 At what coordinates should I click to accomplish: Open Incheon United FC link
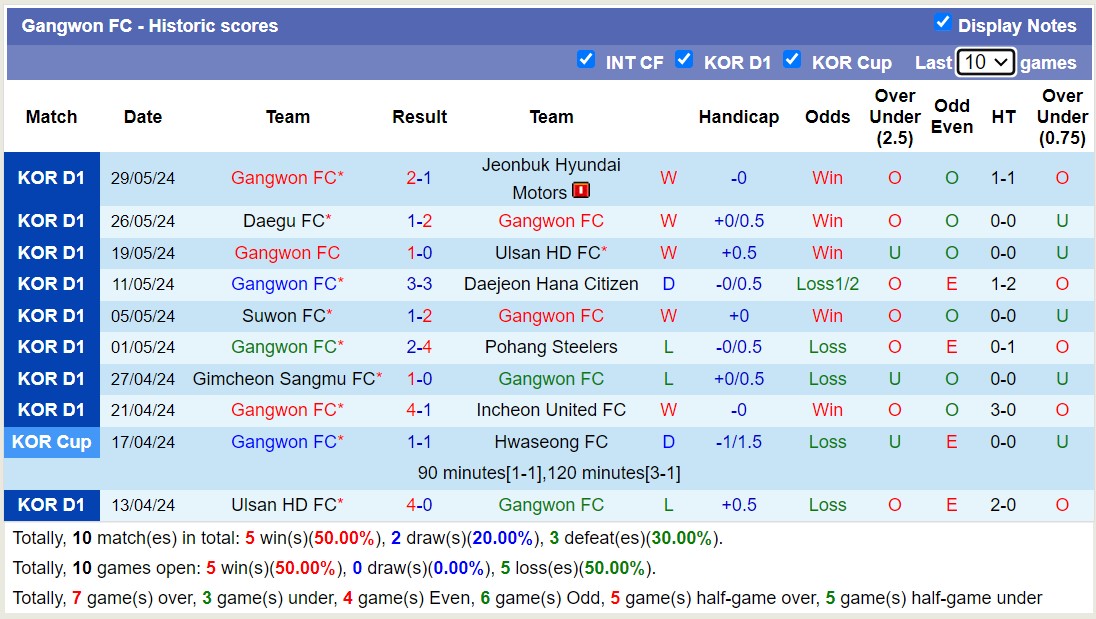(551, 410)
